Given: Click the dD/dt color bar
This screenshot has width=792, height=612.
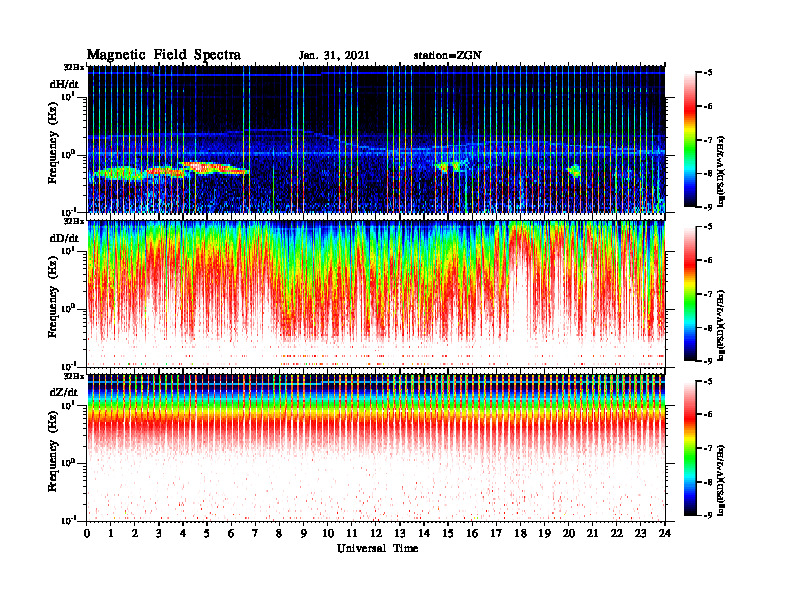Looking at the screenshot, I should pos(690,294).
